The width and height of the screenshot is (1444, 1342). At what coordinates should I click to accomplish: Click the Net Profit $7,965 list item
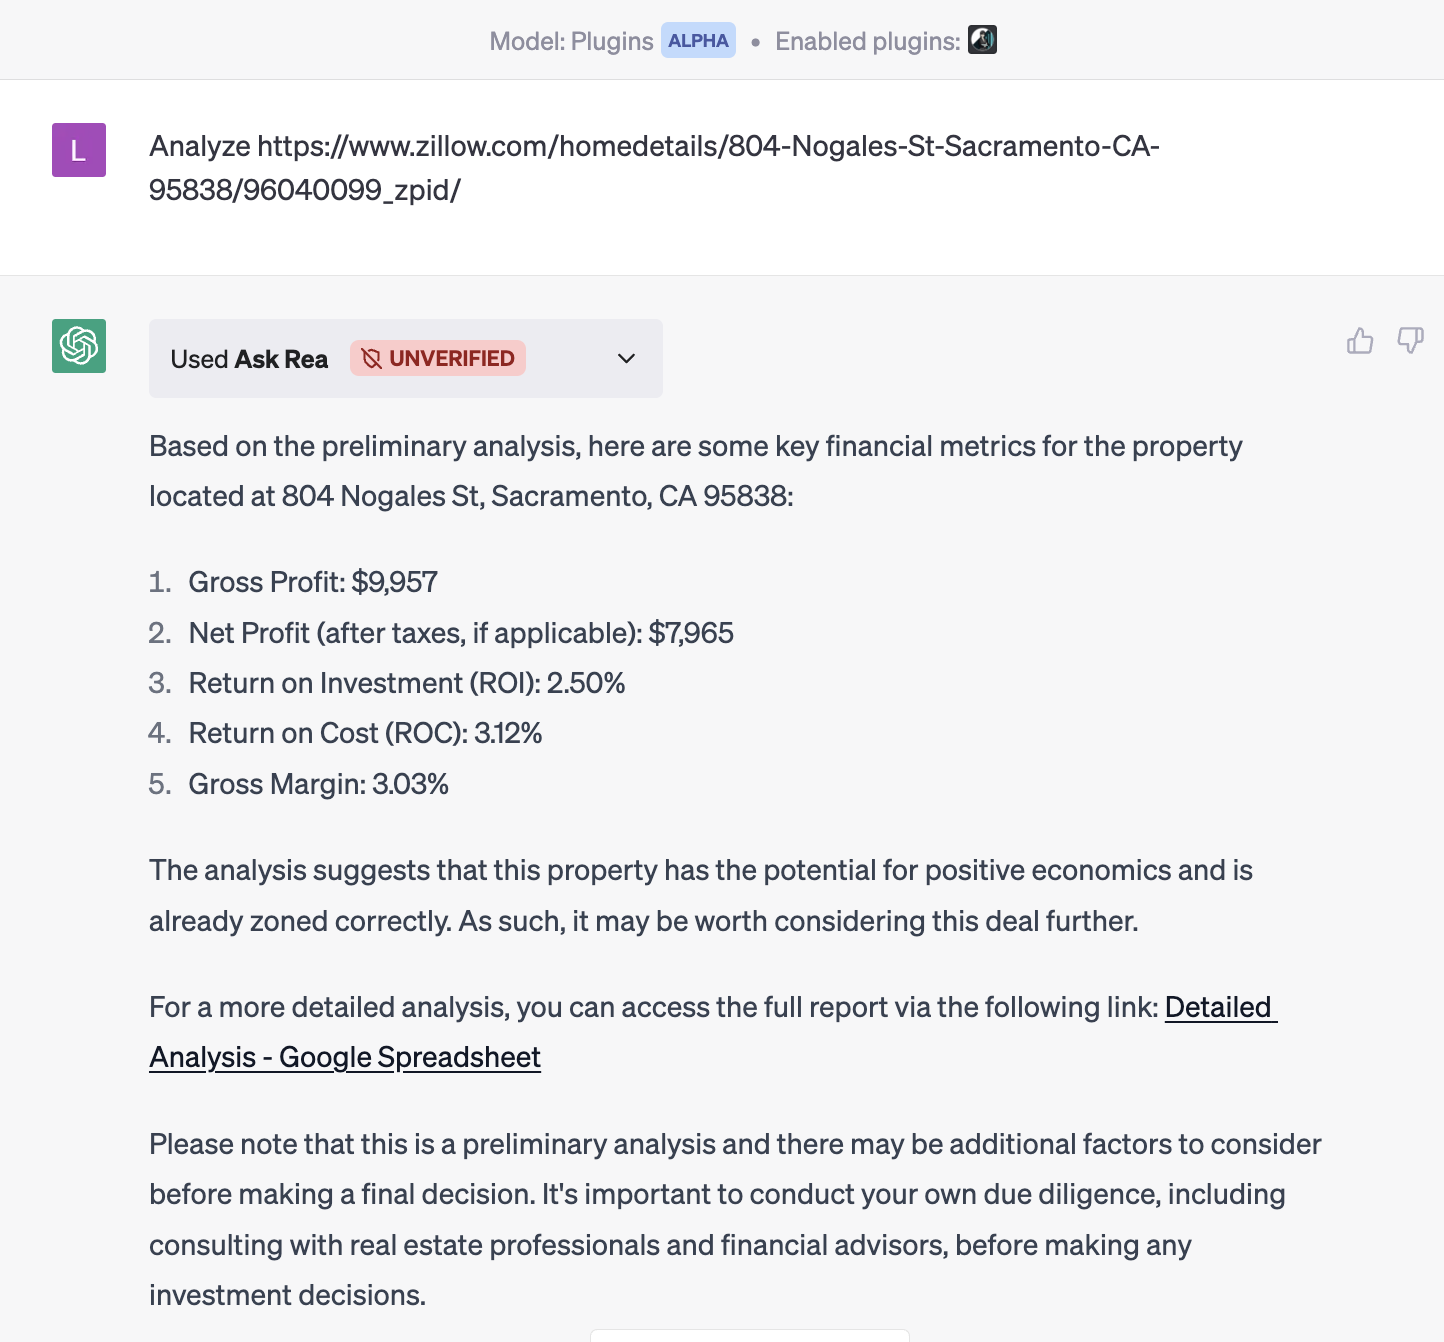pos(461,633)
